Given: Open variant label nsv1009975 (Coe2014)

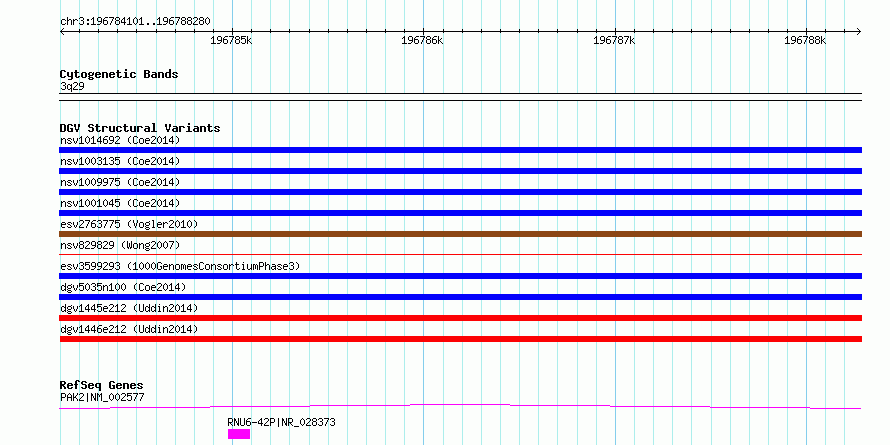Looking at the screenshot, I should [120, 182].
